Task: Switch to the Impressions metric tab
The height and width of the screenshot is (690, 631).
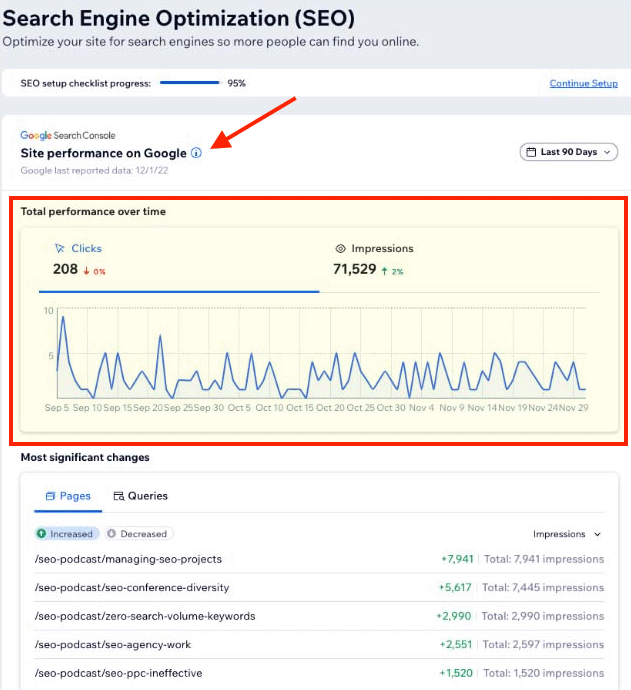Action: tap(459, 260)
